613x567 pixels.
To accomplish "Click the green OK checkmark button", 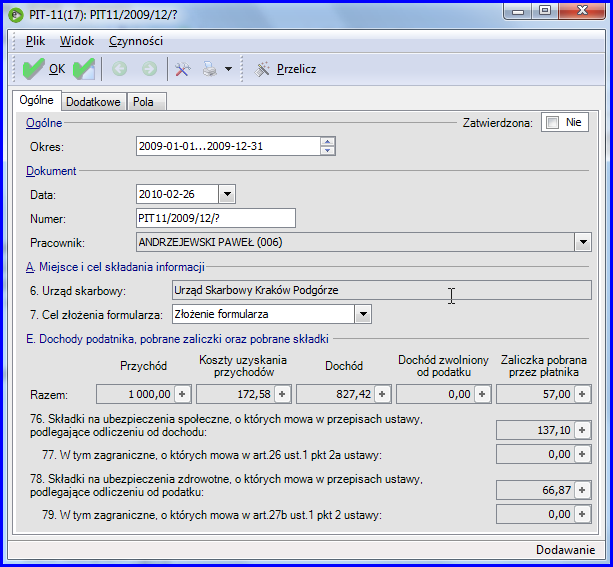I will (43, 69).
